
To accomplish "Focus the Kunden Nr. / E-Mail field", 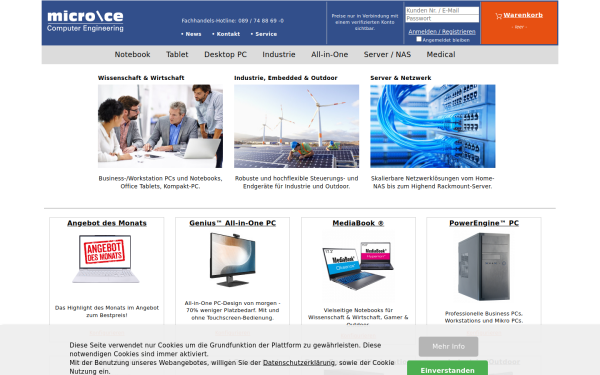I will tap(442, 11).
